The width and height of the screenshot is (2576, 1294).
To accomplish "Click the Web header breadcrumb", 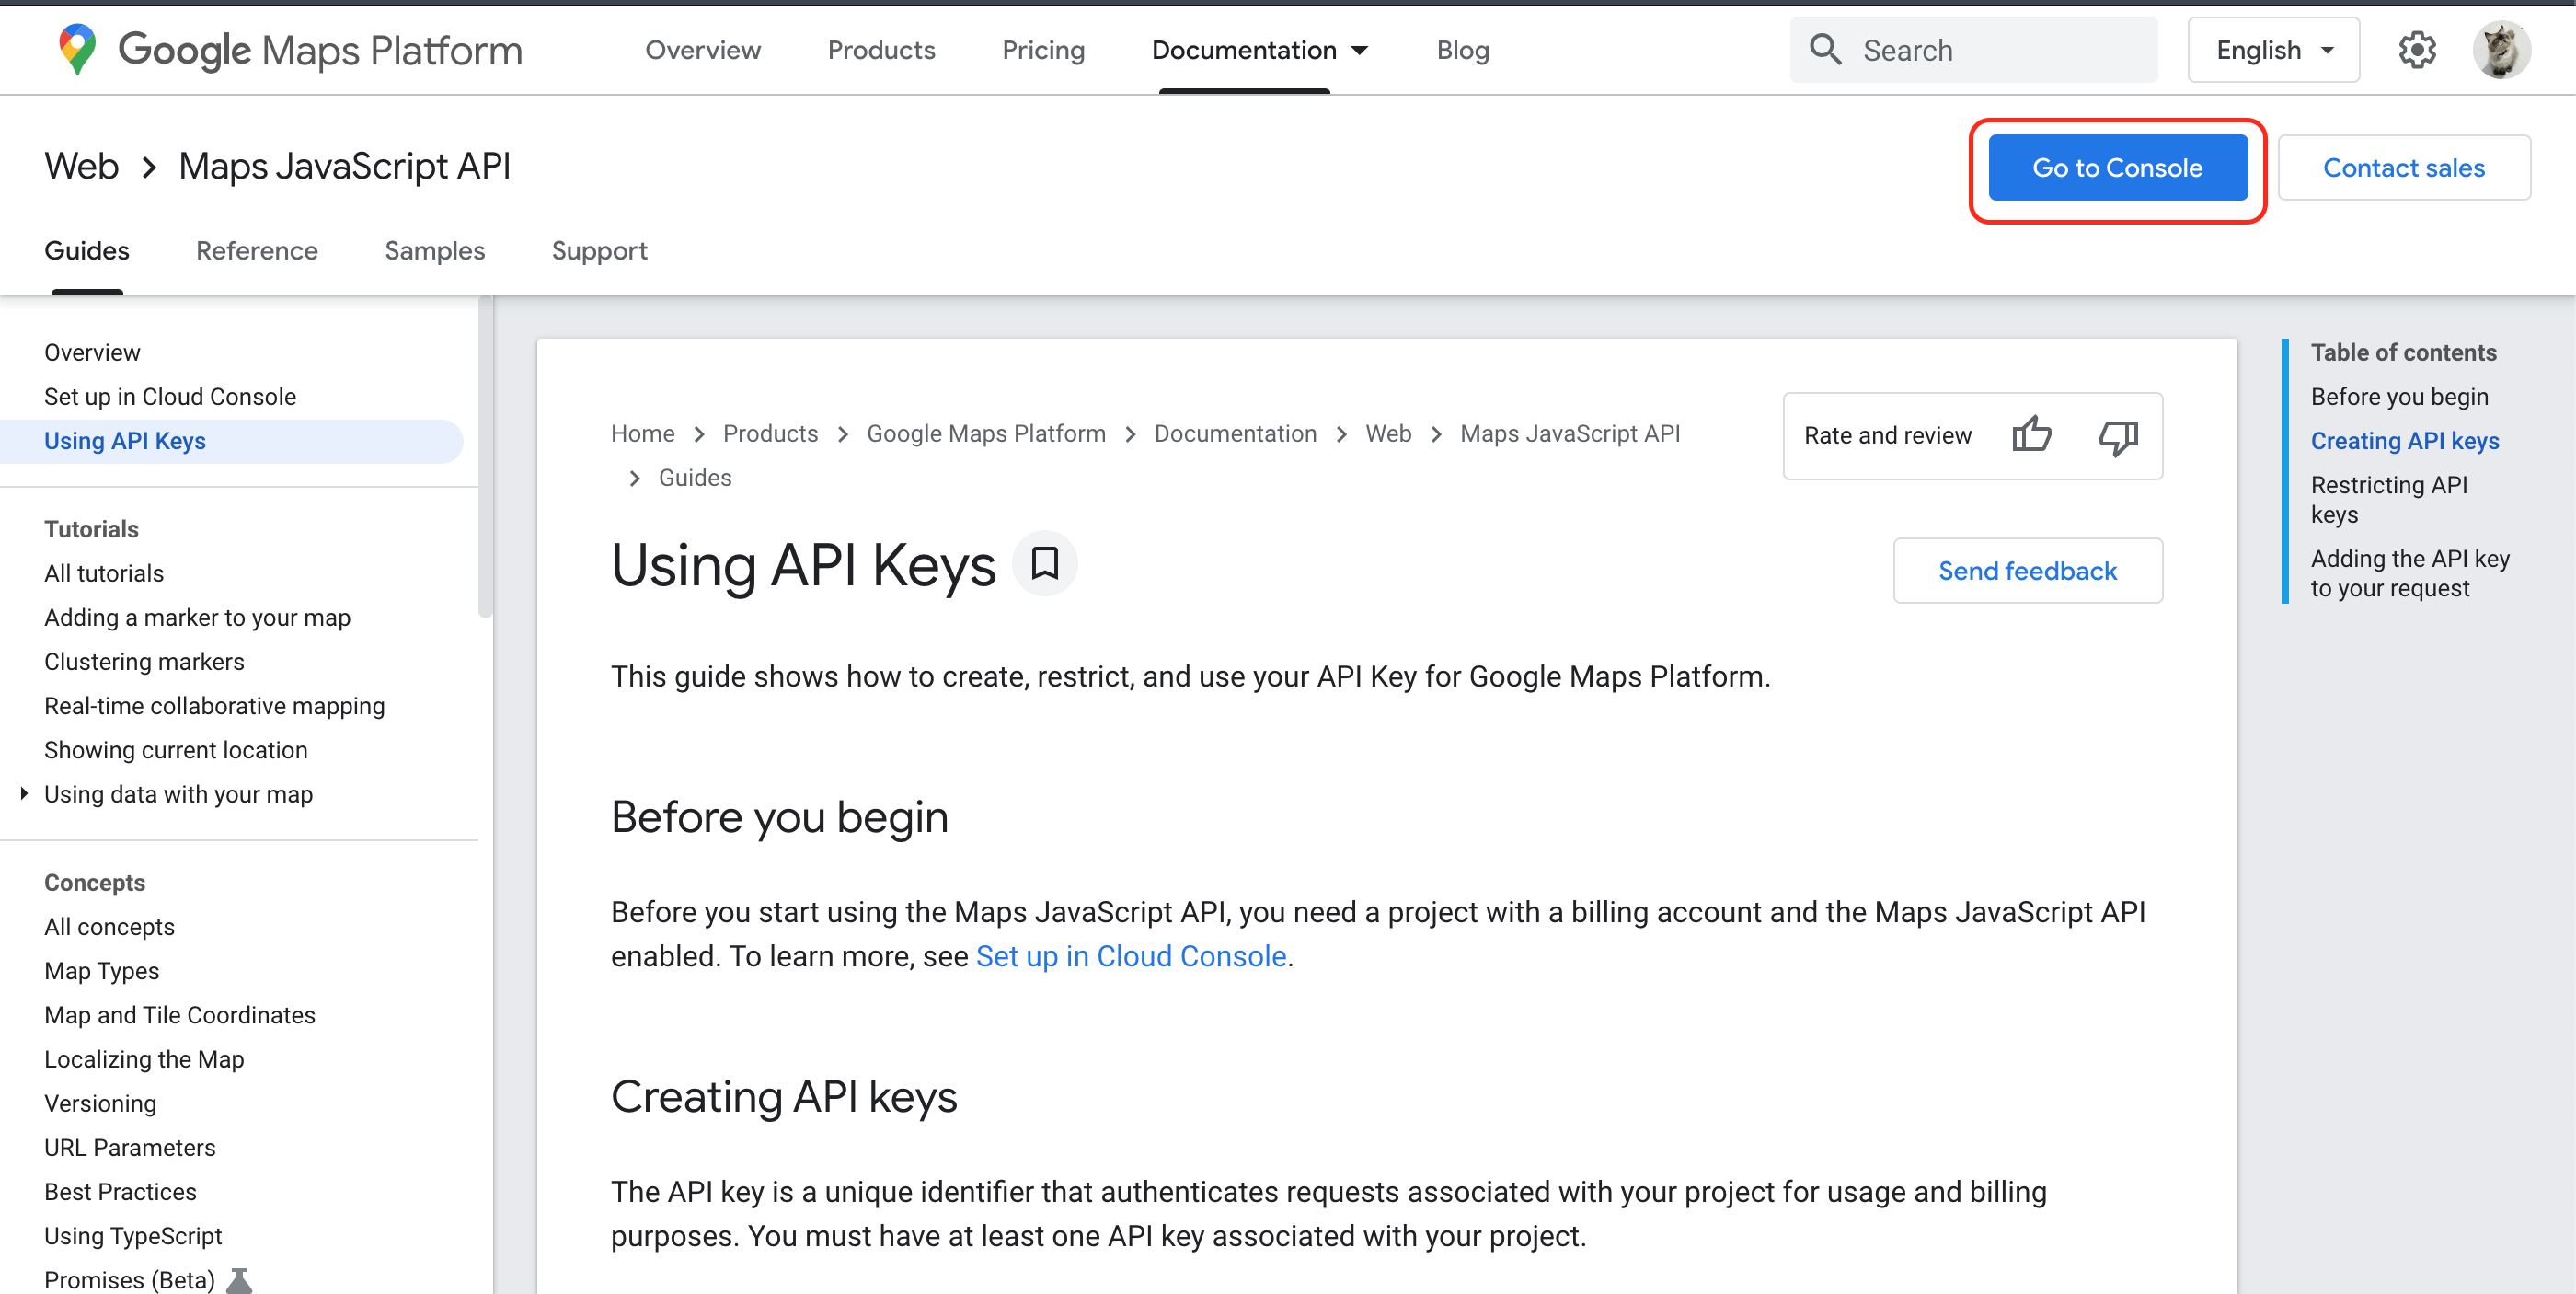I will [x=81, y=166].
